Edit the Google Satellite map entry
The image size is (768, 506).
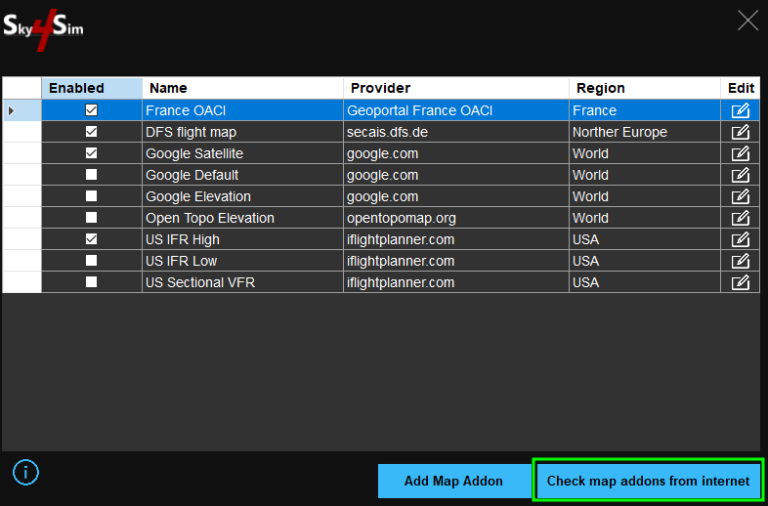click(740, 154)
